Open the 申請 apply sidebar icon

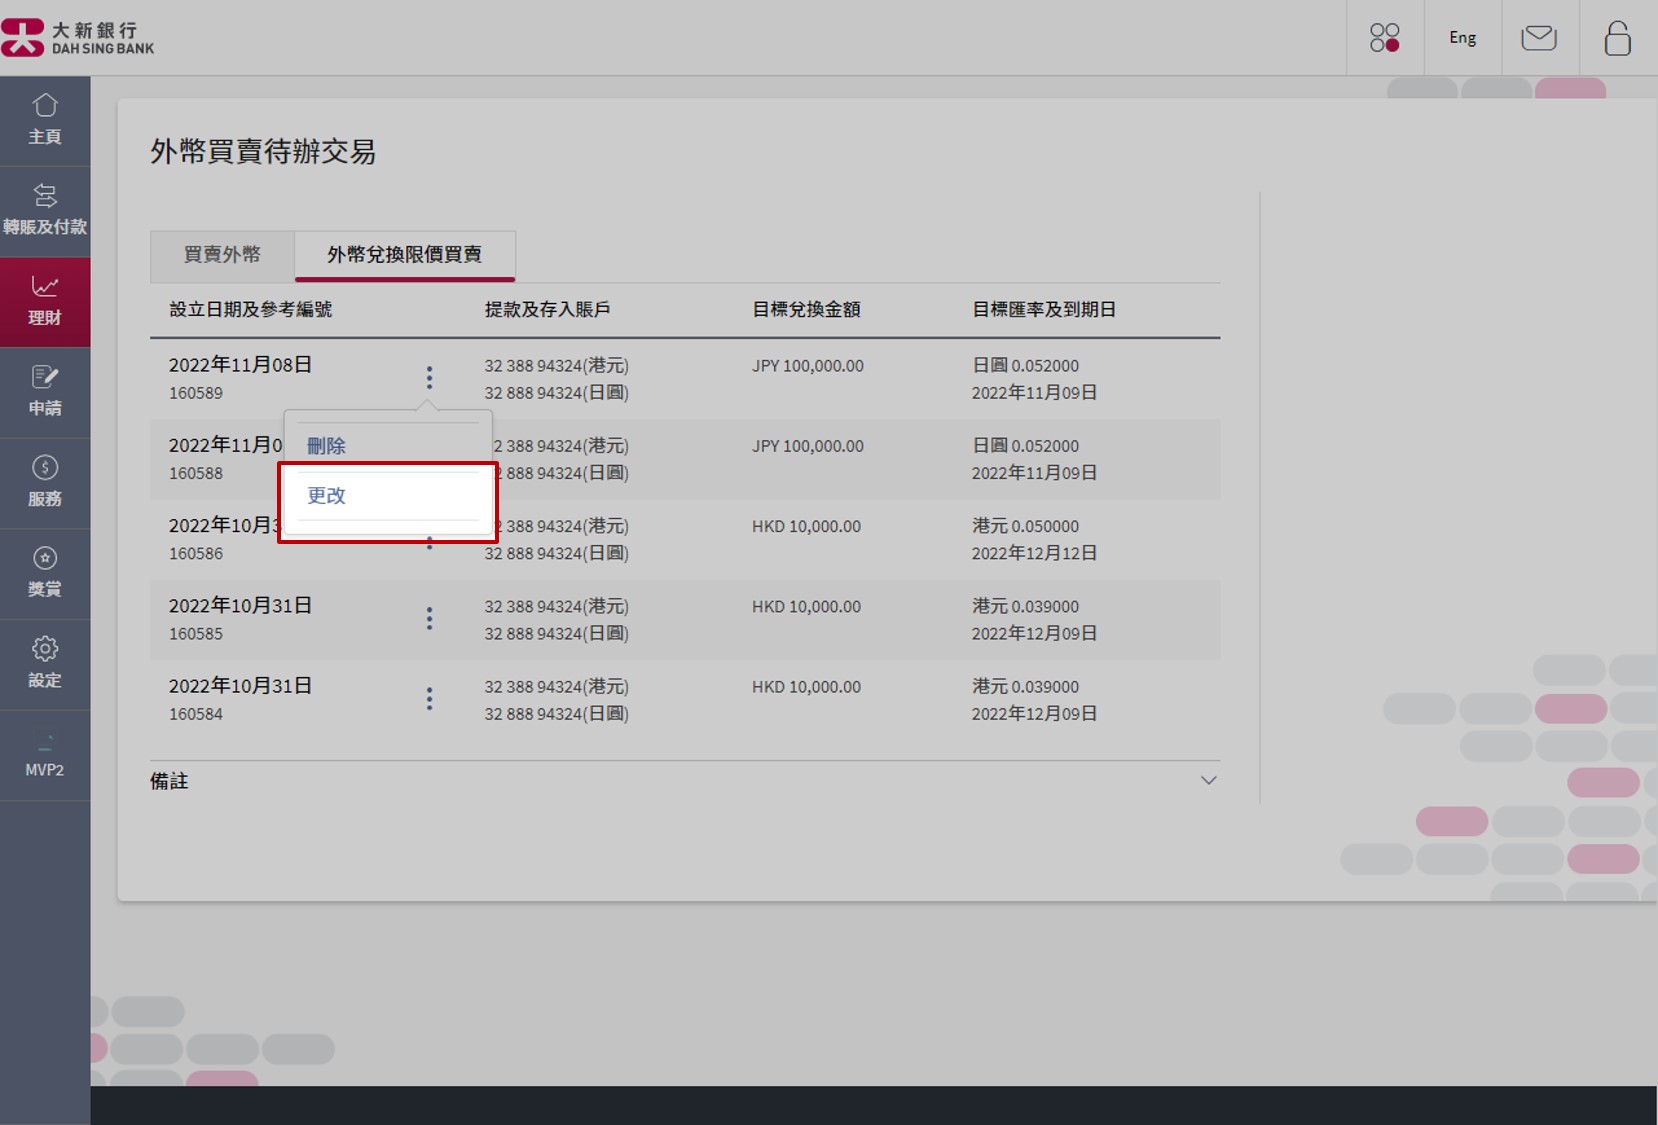[x=45, y=391]
